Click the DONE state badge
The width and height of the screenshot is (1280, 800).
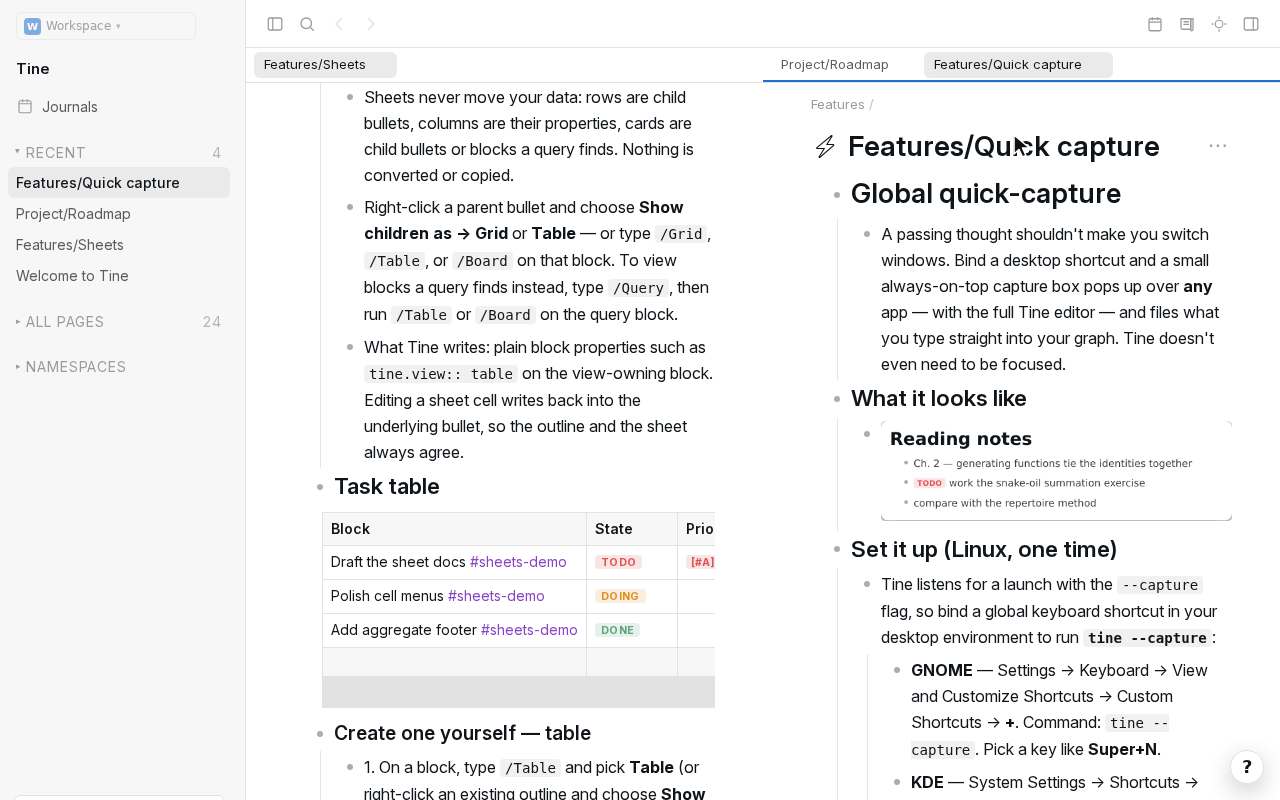617,630
